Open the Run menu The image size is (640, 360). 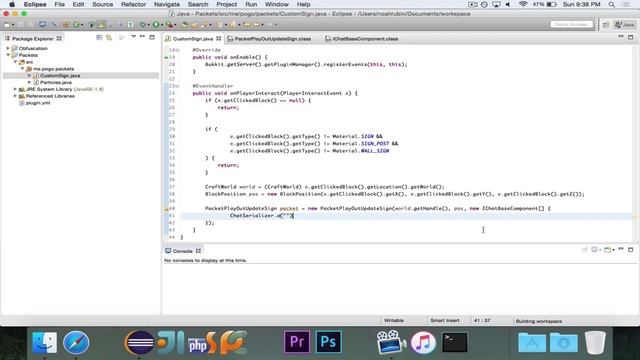point(251,4)
